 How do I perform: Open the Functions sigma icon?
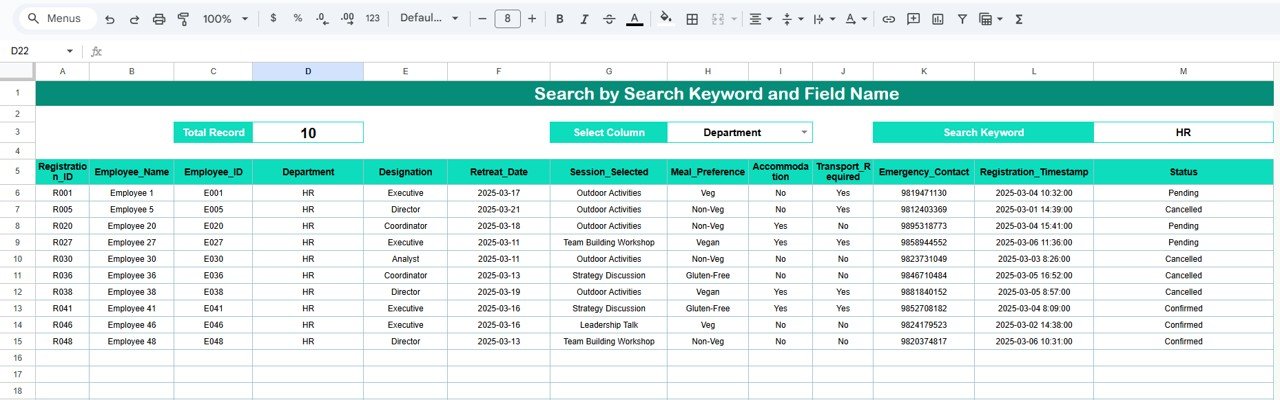click(1019, 19)
